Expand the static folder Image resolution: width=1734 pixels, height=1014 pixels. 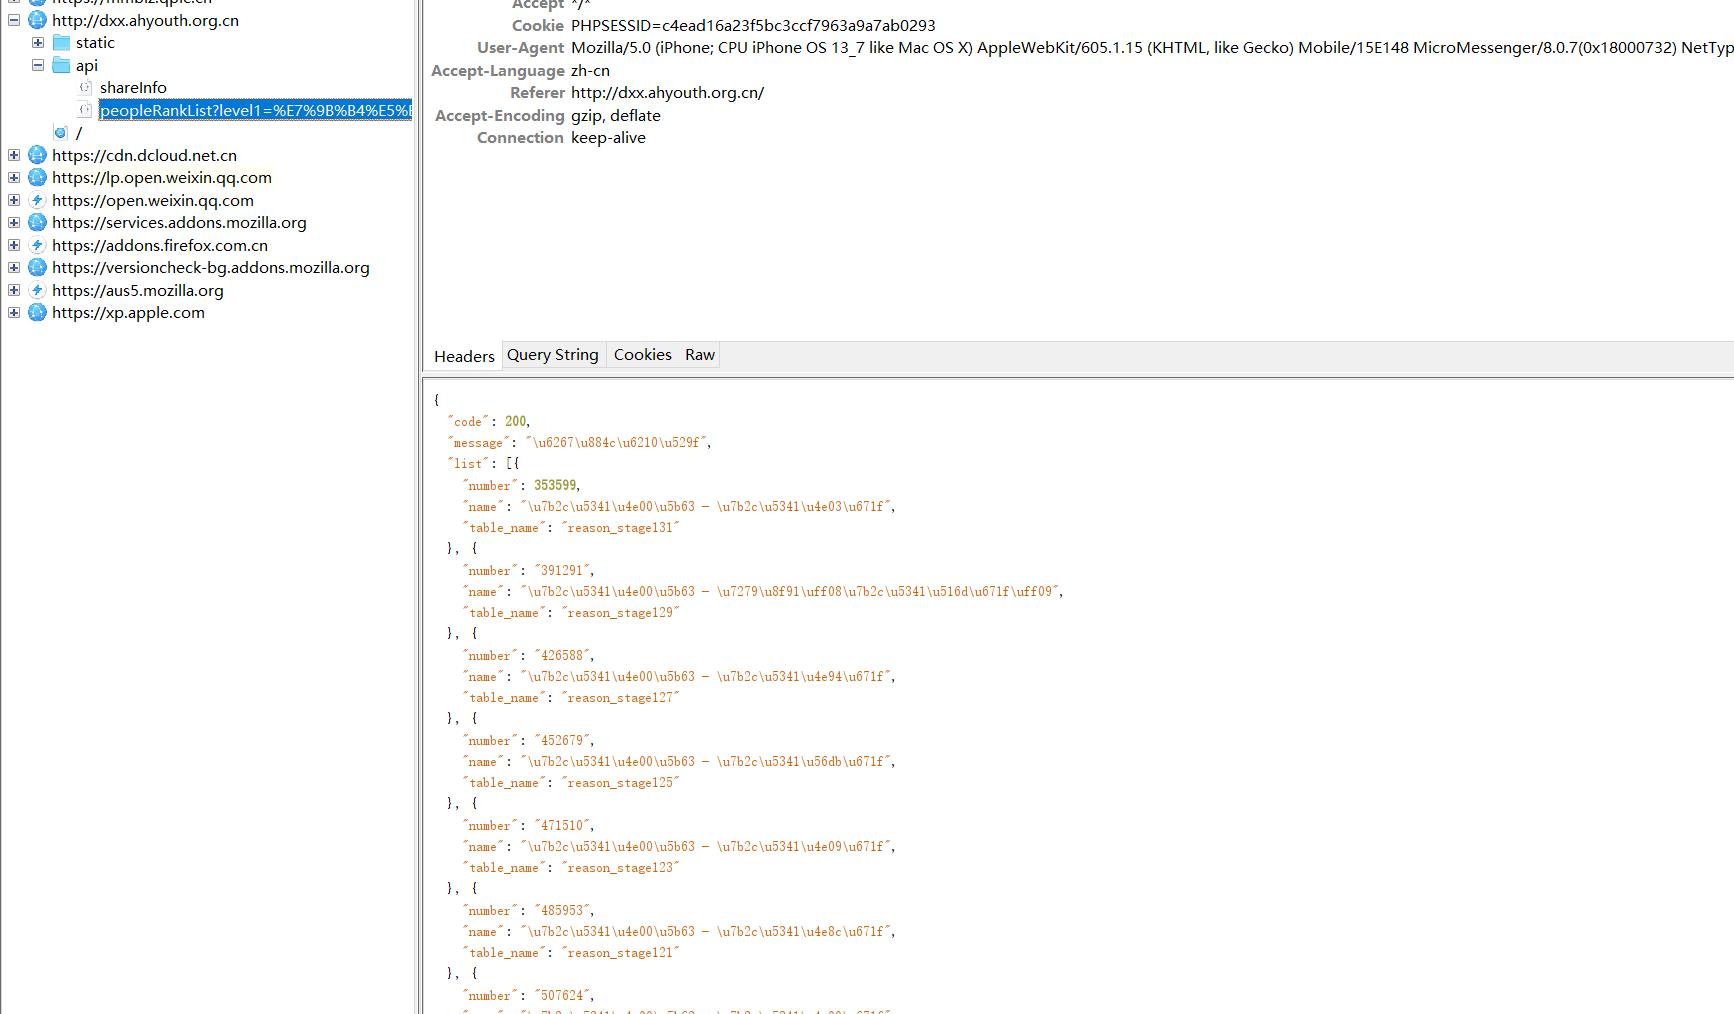click(x=38, y=42)
